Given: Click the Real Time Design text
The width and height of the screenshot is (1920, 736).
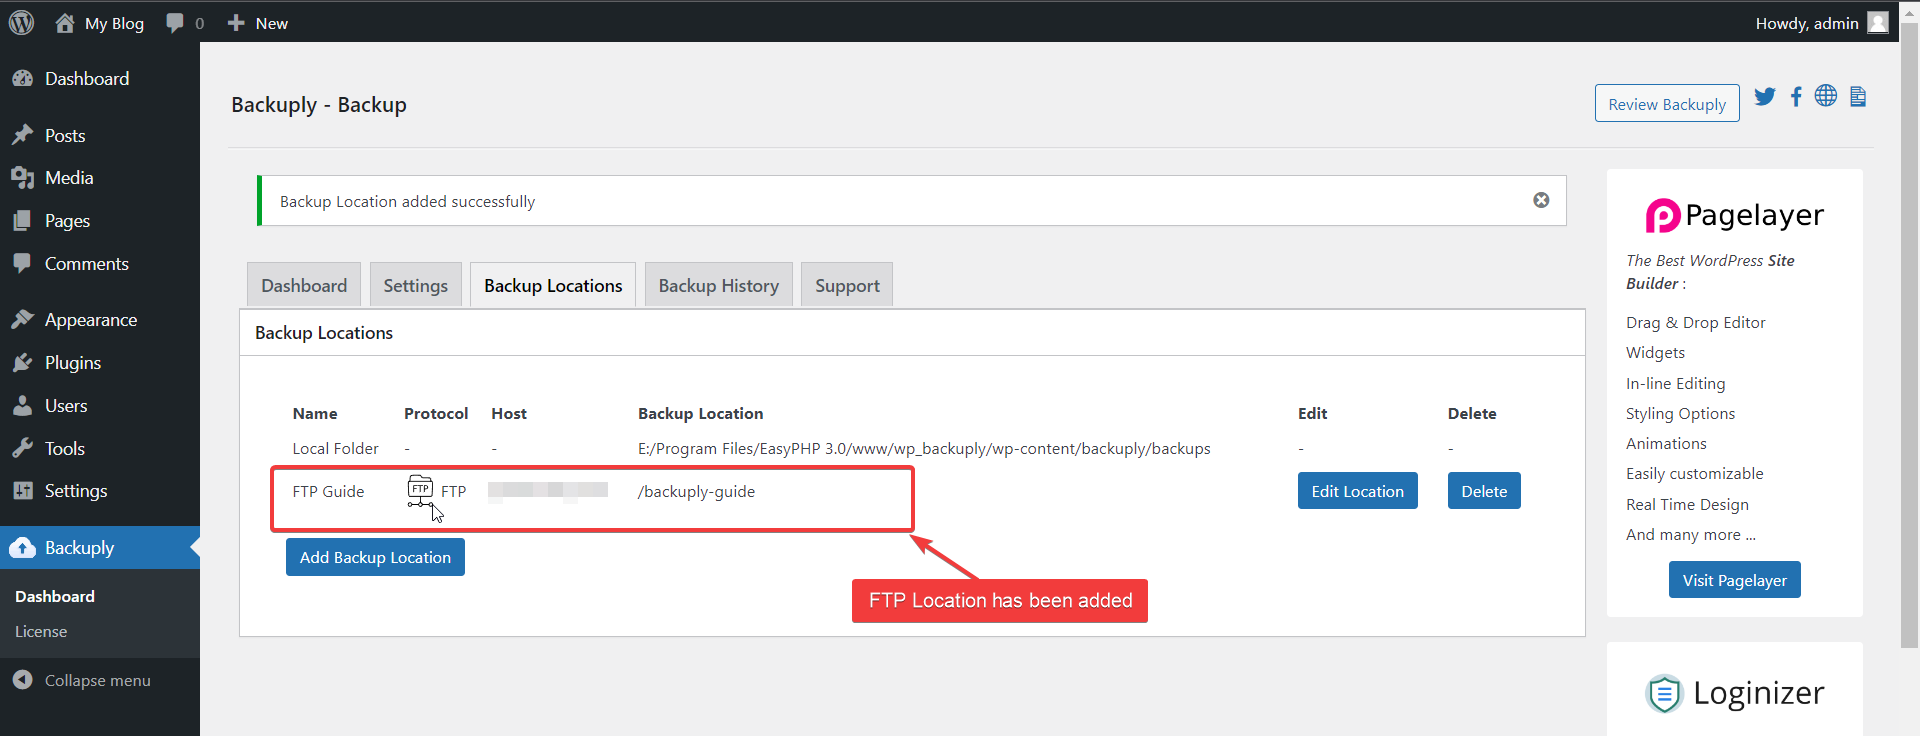Looking at the screenshot, I should pyautogui.click(x=1687, y=504).
